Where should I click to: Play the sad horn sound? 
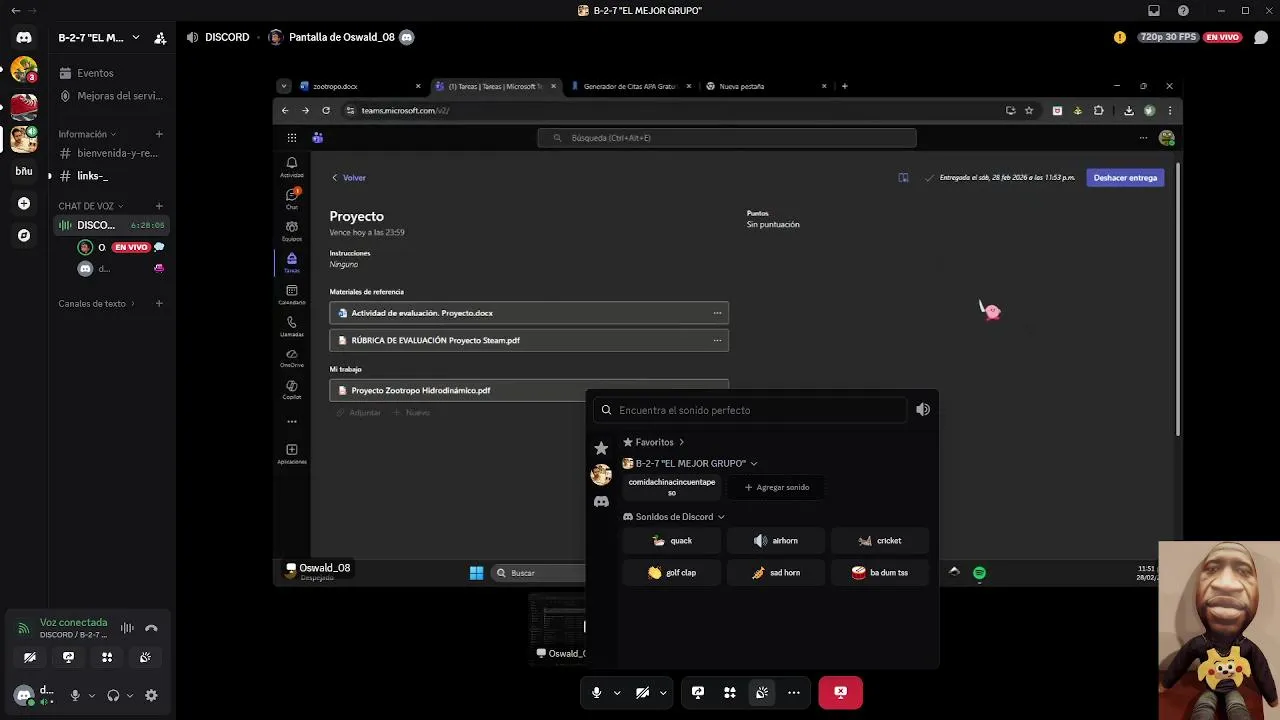point(776,573)
